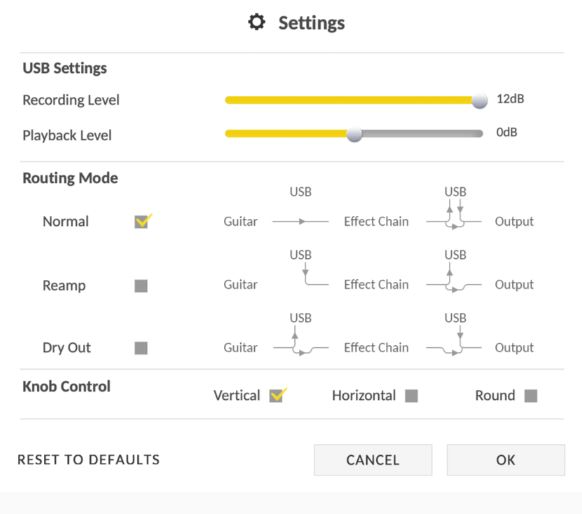Click RESET TO DEFAULTS
582x514 pixels.
pos(89,460)
